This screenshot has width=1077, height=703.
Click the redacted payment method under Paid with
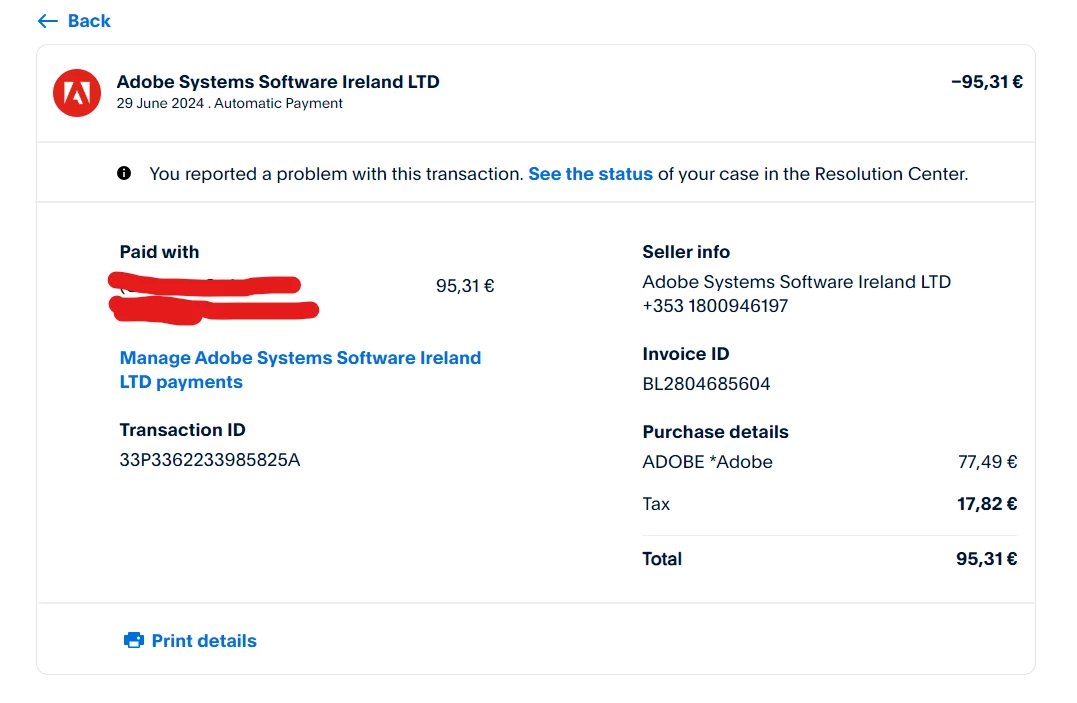point(210,298)
